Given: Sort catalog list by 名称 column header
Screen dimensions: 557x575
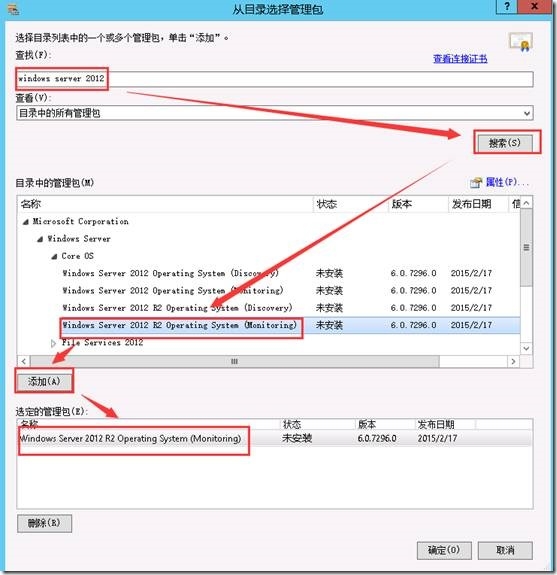Looking at the screenshot, I should (165, 204).
